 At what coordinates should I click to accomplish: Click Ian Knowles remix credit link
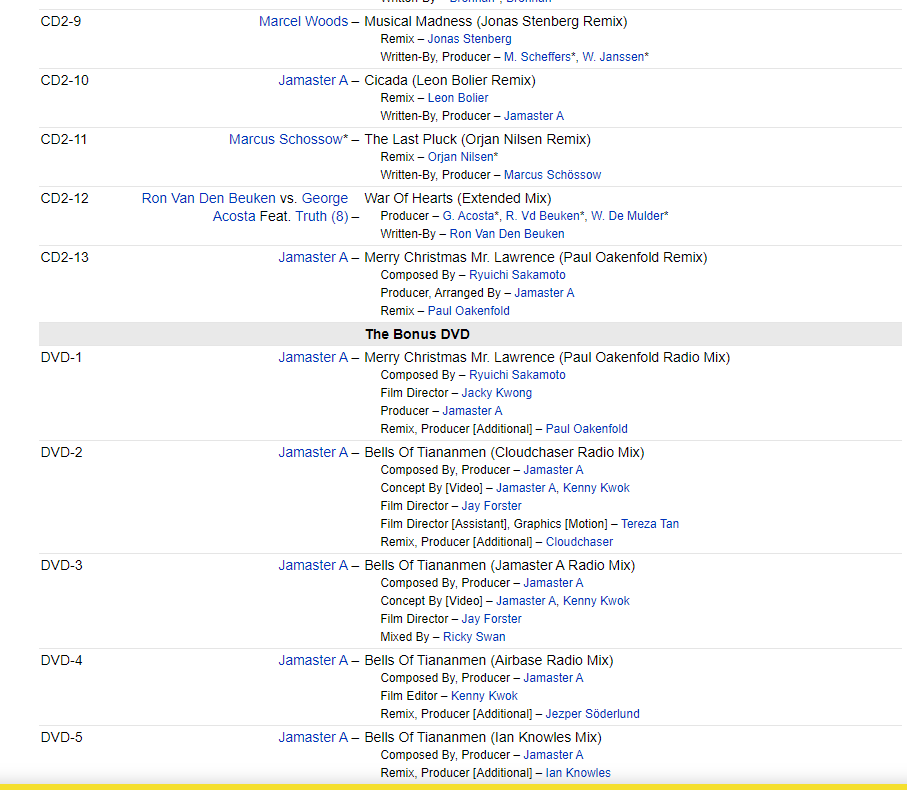(578, 773)
